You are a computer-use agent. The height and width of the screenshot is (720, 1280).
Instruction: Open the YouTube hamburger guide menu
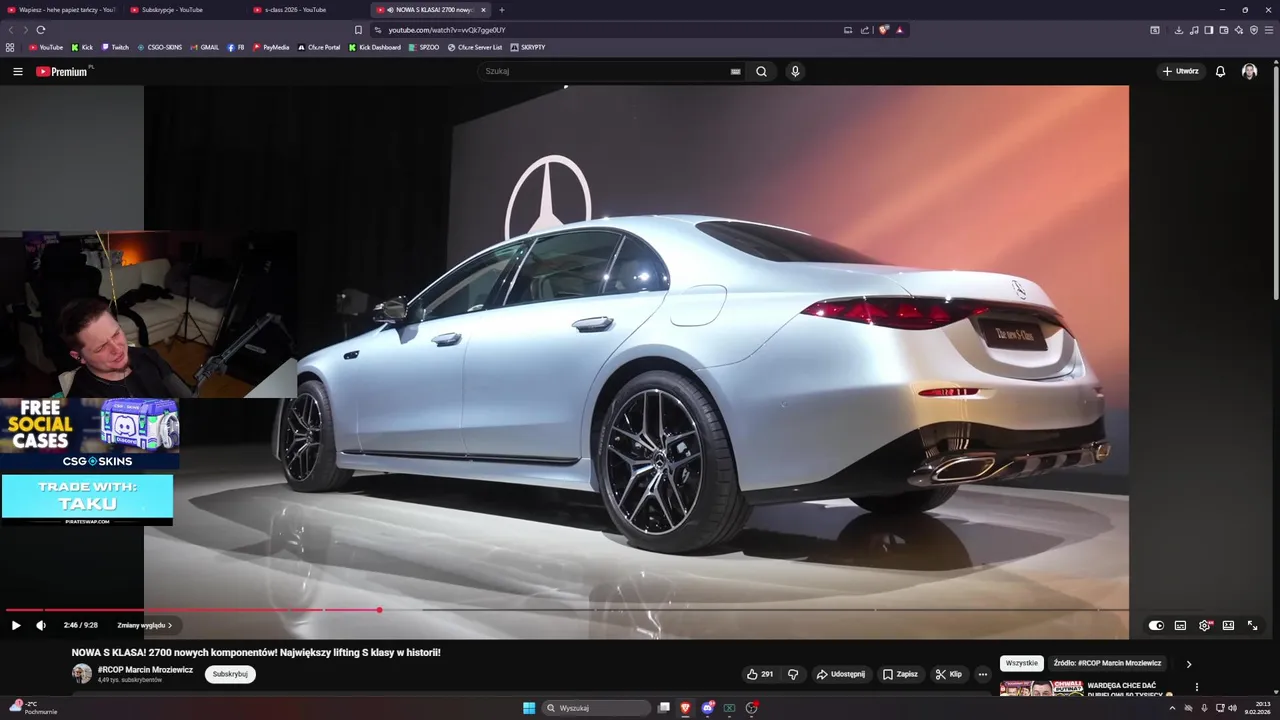tap(17, 71)
